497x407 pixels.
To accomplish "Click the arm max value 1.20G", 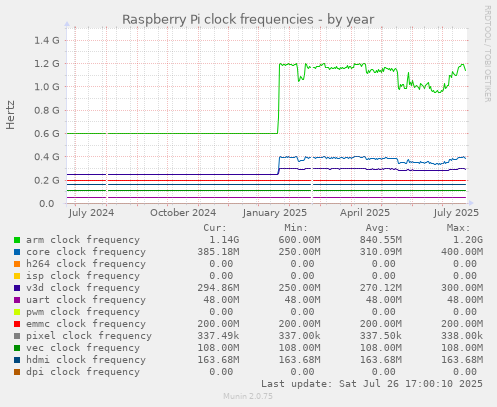I will coord(468,240).
